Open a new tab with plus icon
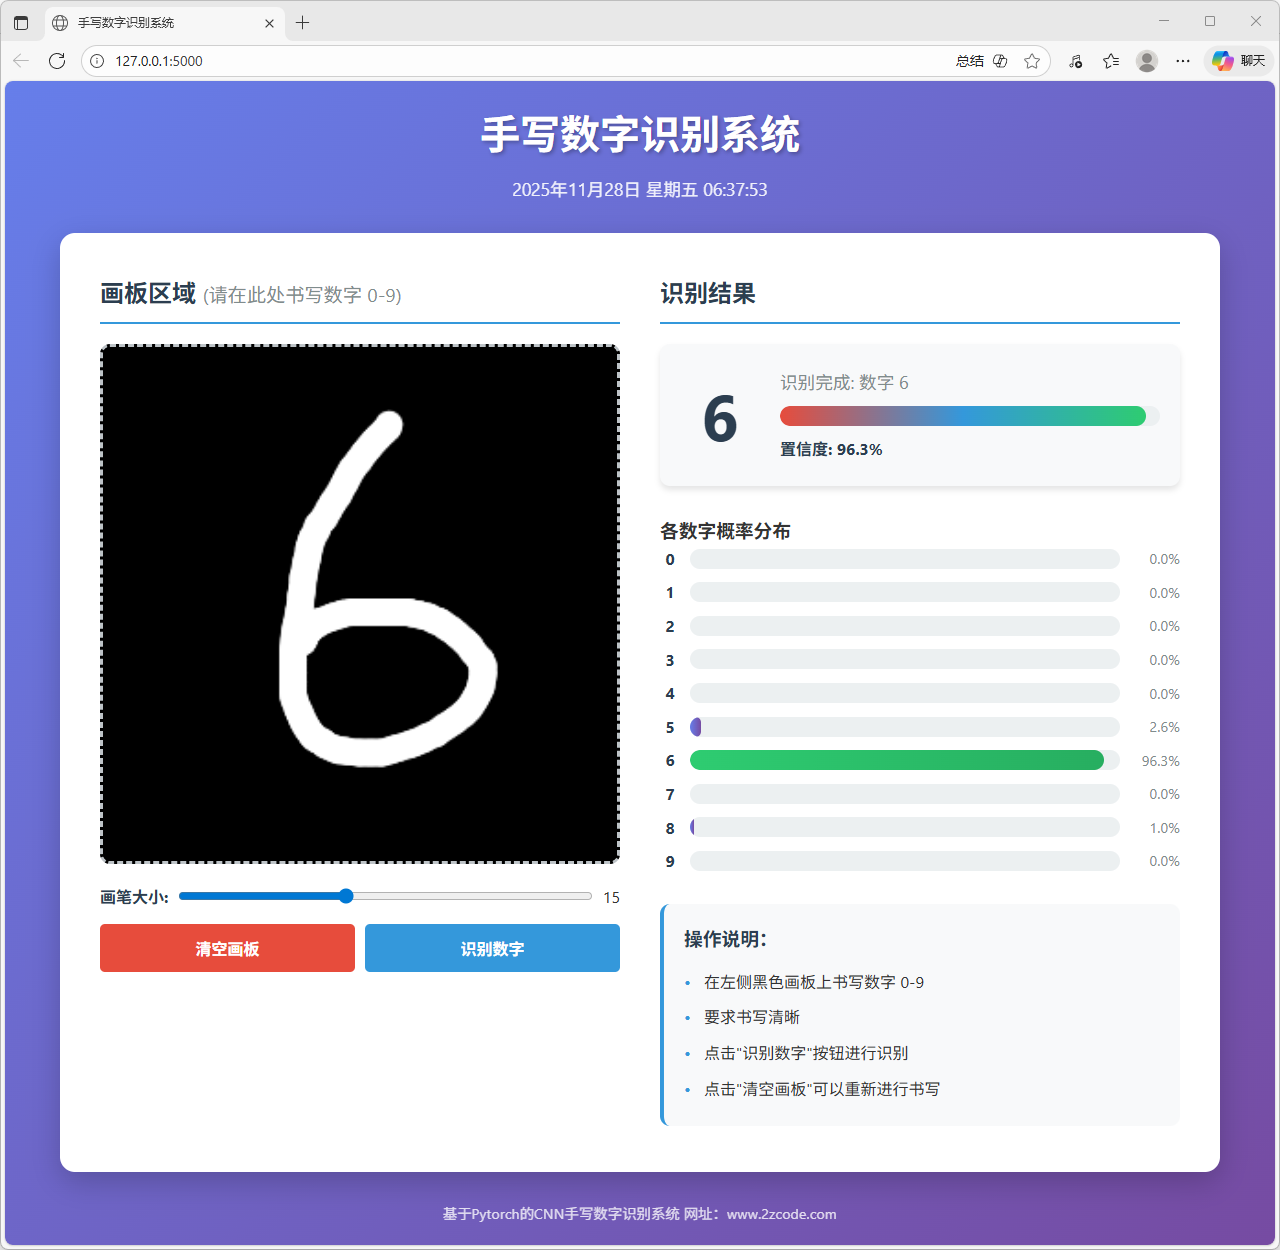This screenshot has width=1280, height=1250. (302, 22)
